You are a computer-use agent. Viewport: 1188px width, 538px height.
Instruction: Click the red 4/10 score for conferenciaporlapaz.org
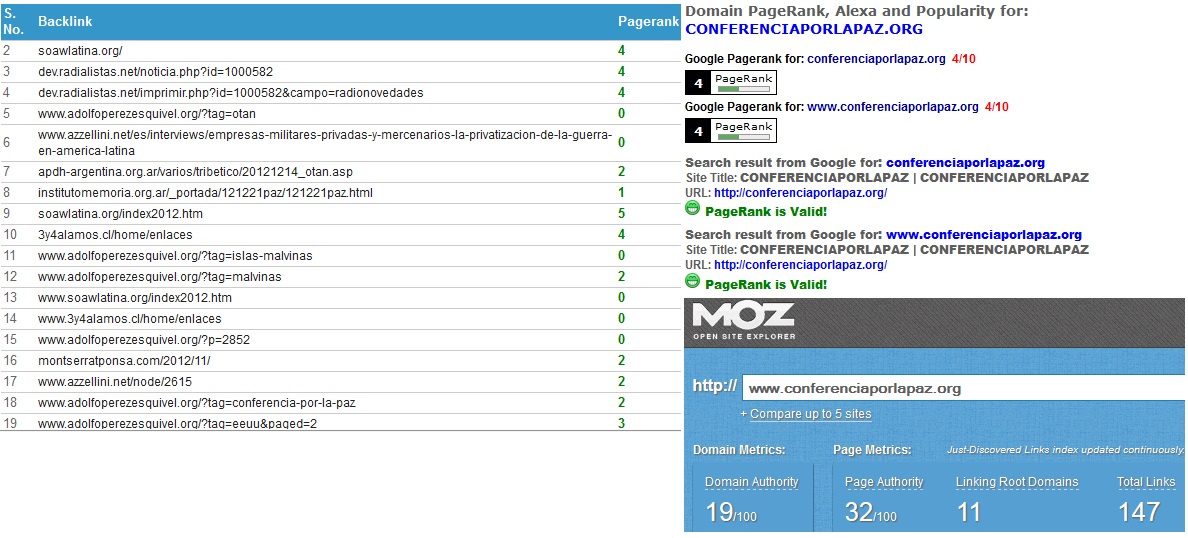coord(964,59)
